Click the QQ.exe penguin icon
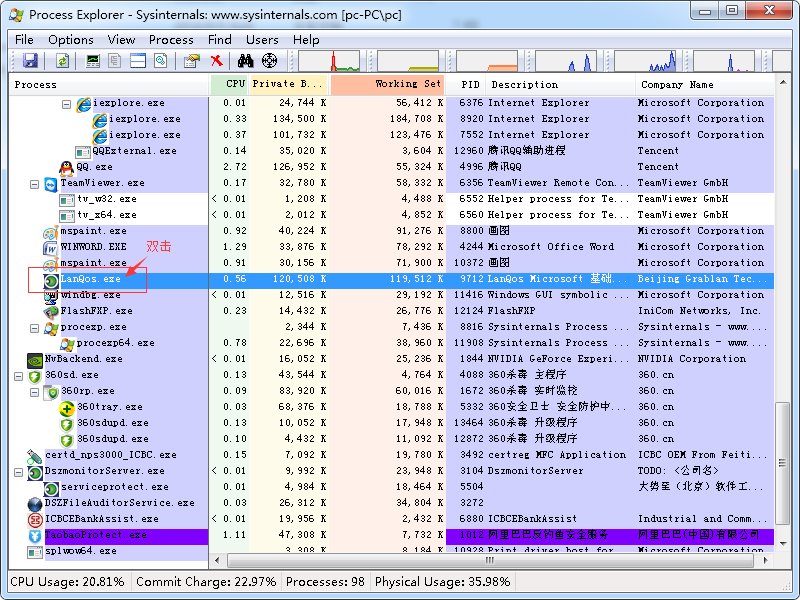The height and width of the screenshot is (600, 800). (66, 167)
